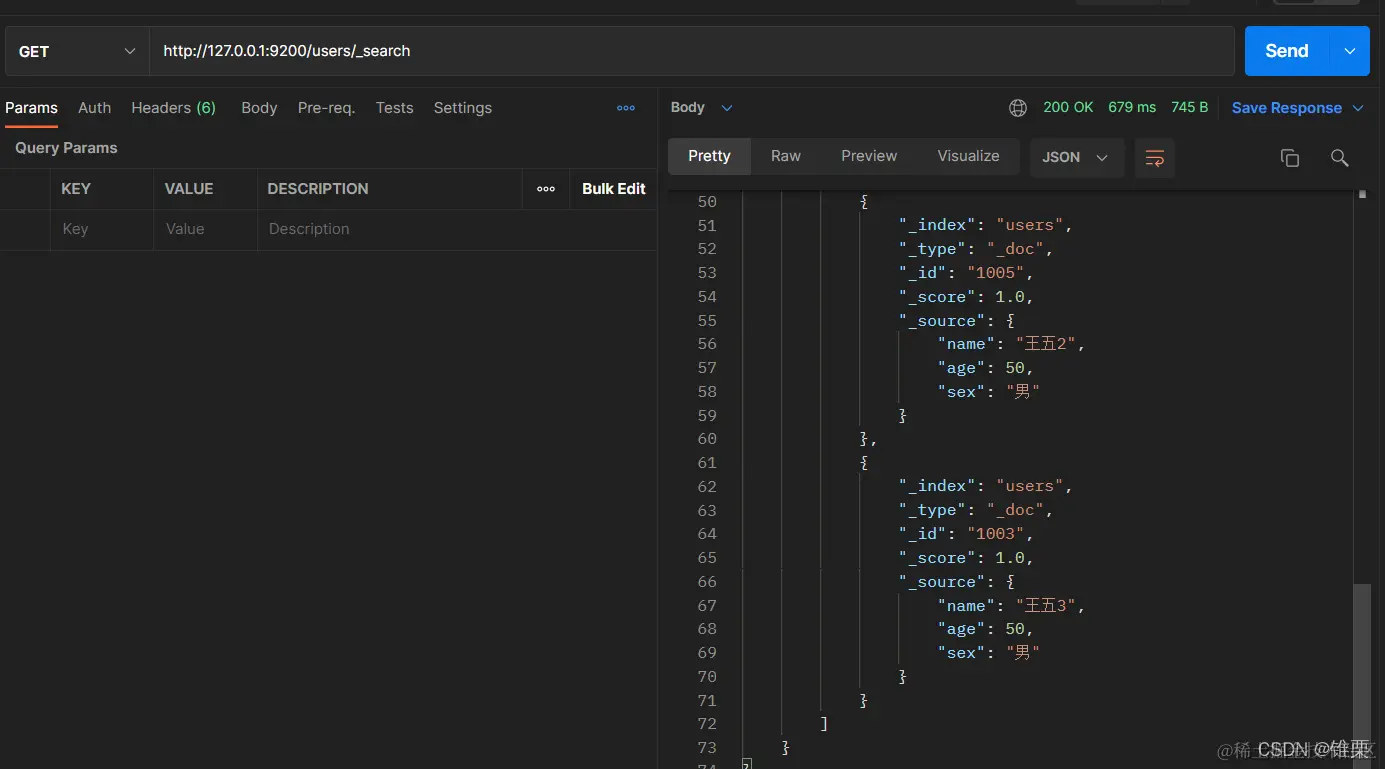
Task: Click the Send button
Action: pyautogui.click(x=1287, y=51)
